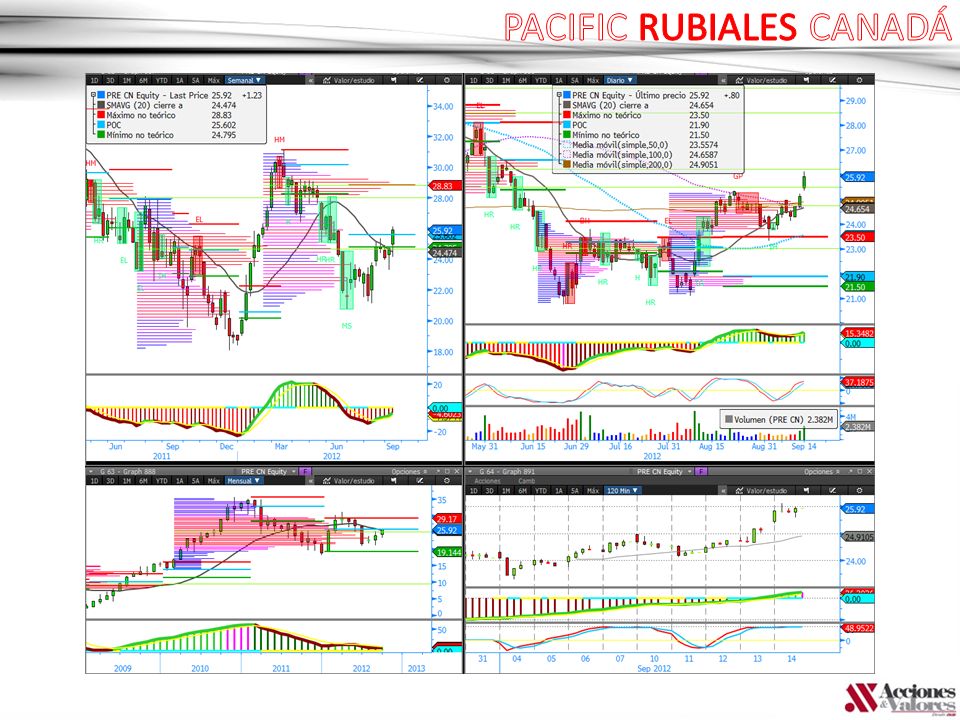
Task: Open the Diario period dropdown
Action: pos(620,80)
